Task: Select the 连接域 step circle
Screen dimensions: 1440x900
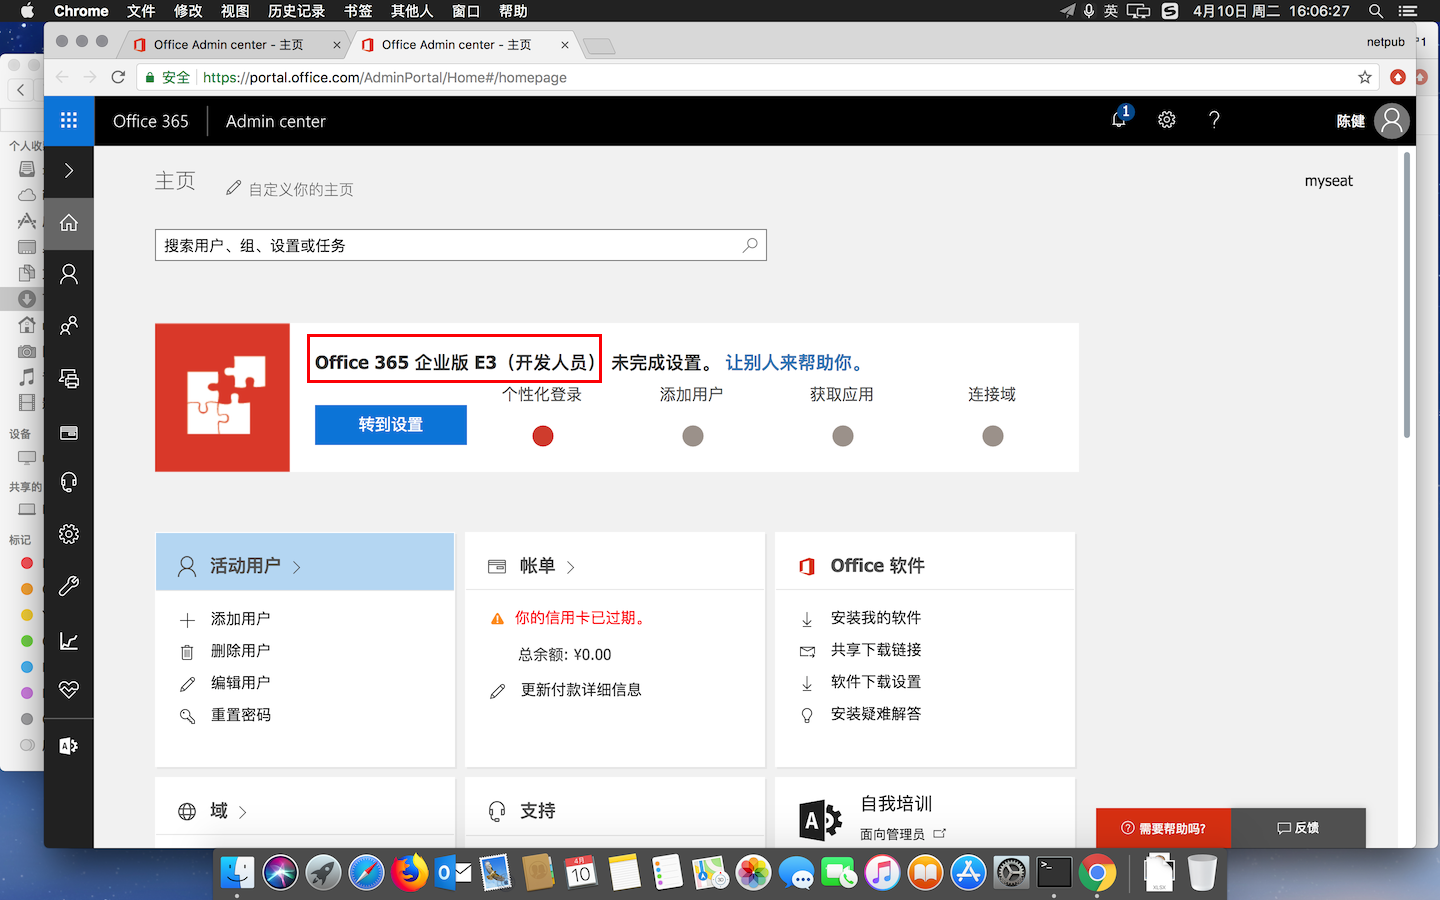Action: pos(993,436)
